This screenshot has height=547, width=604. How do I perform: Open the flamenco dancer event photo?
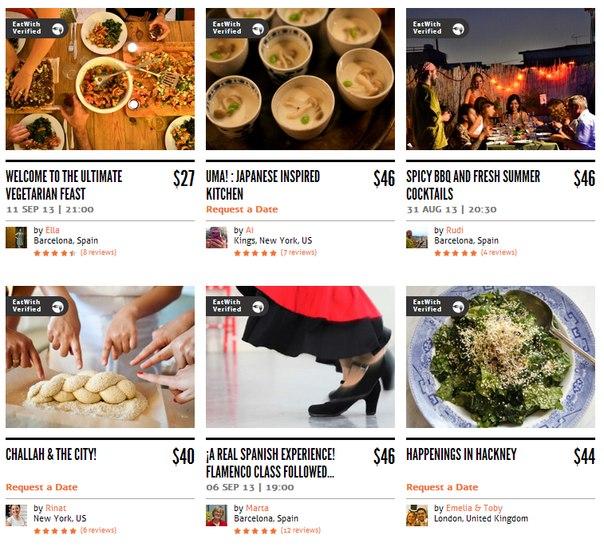pos(300,357)
